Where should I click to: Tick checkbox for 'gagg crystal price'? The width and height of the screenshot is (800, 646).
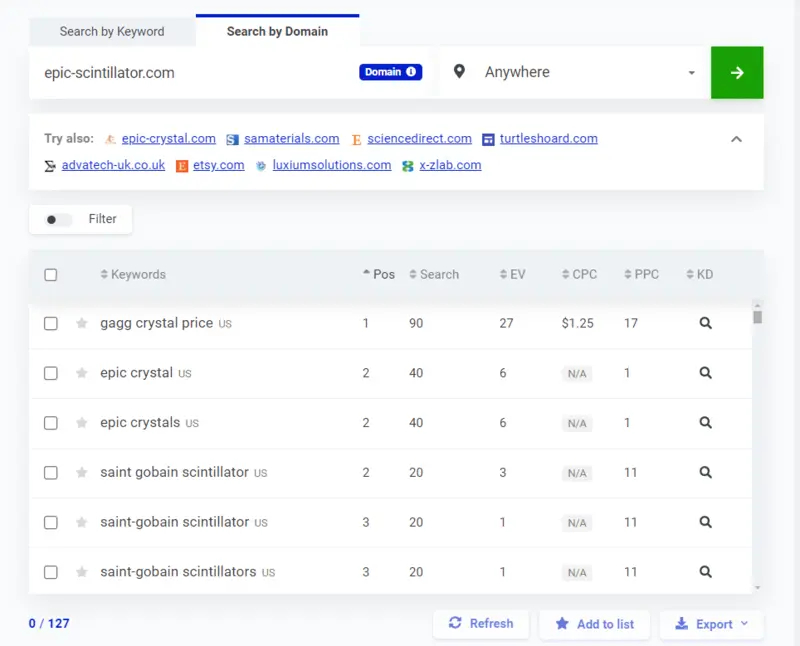(51, 324)
